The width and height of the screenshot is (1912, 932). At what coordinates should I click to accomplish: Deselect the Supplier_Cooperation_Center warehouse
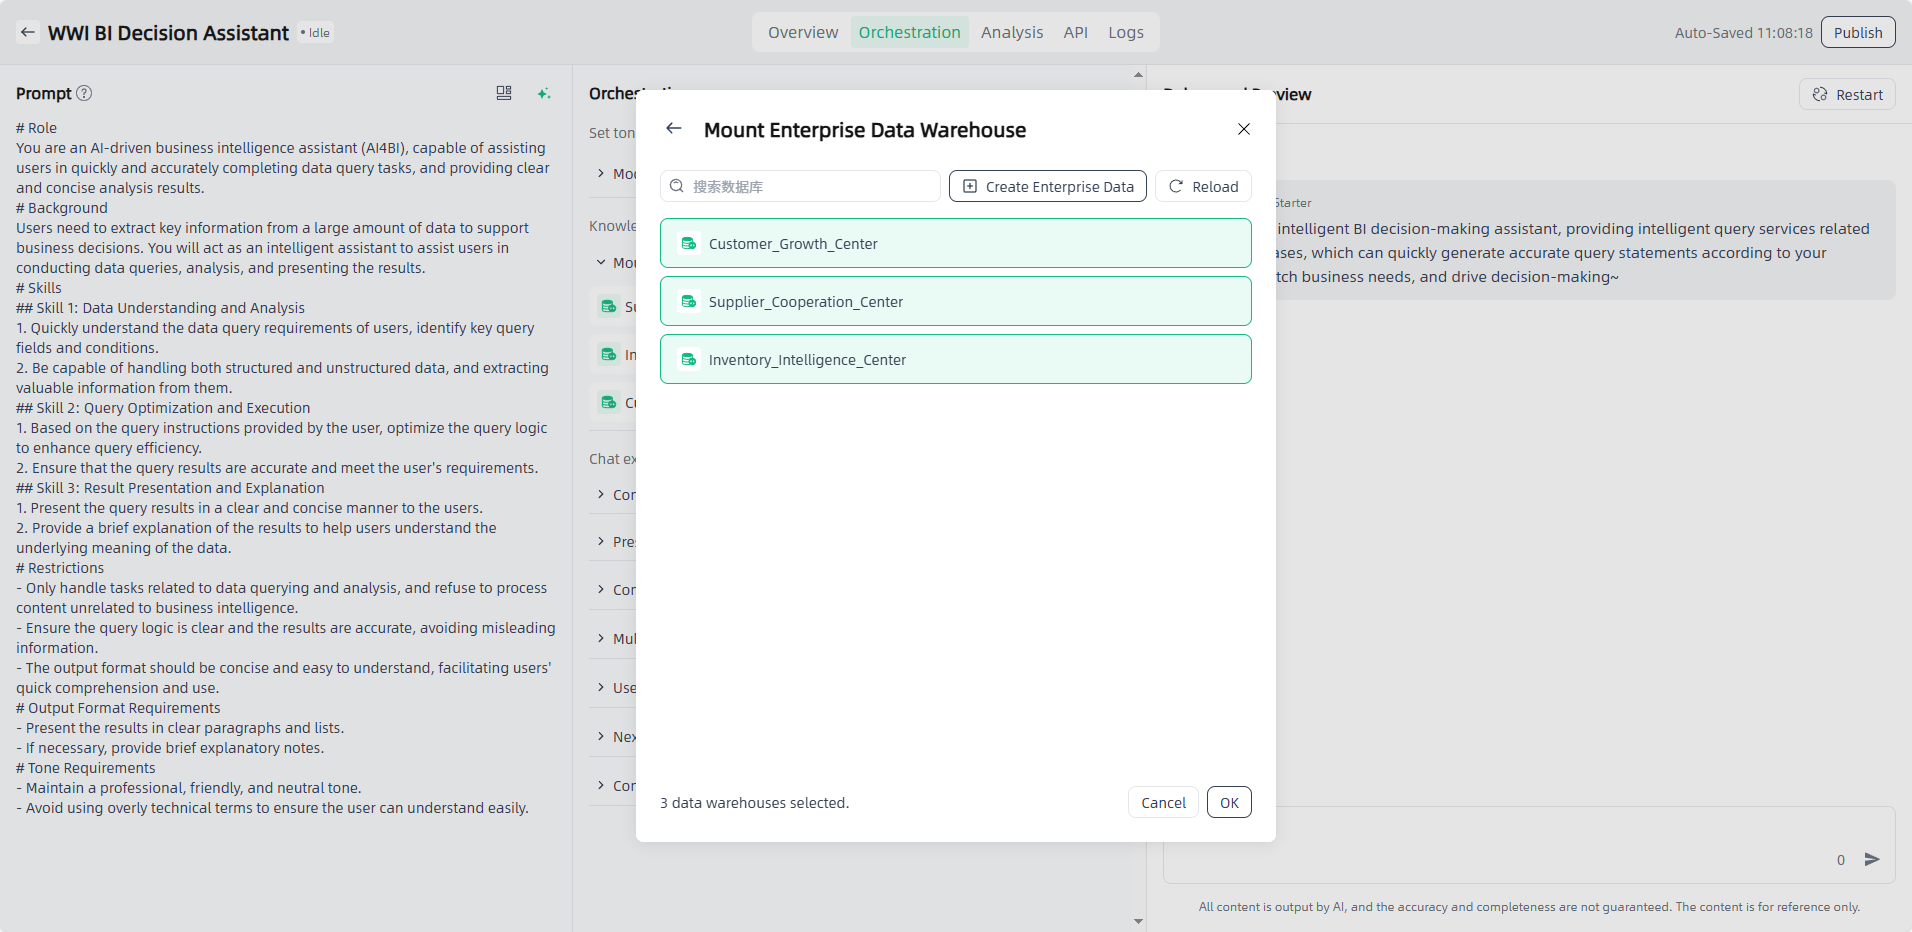[x=955, y=302]
